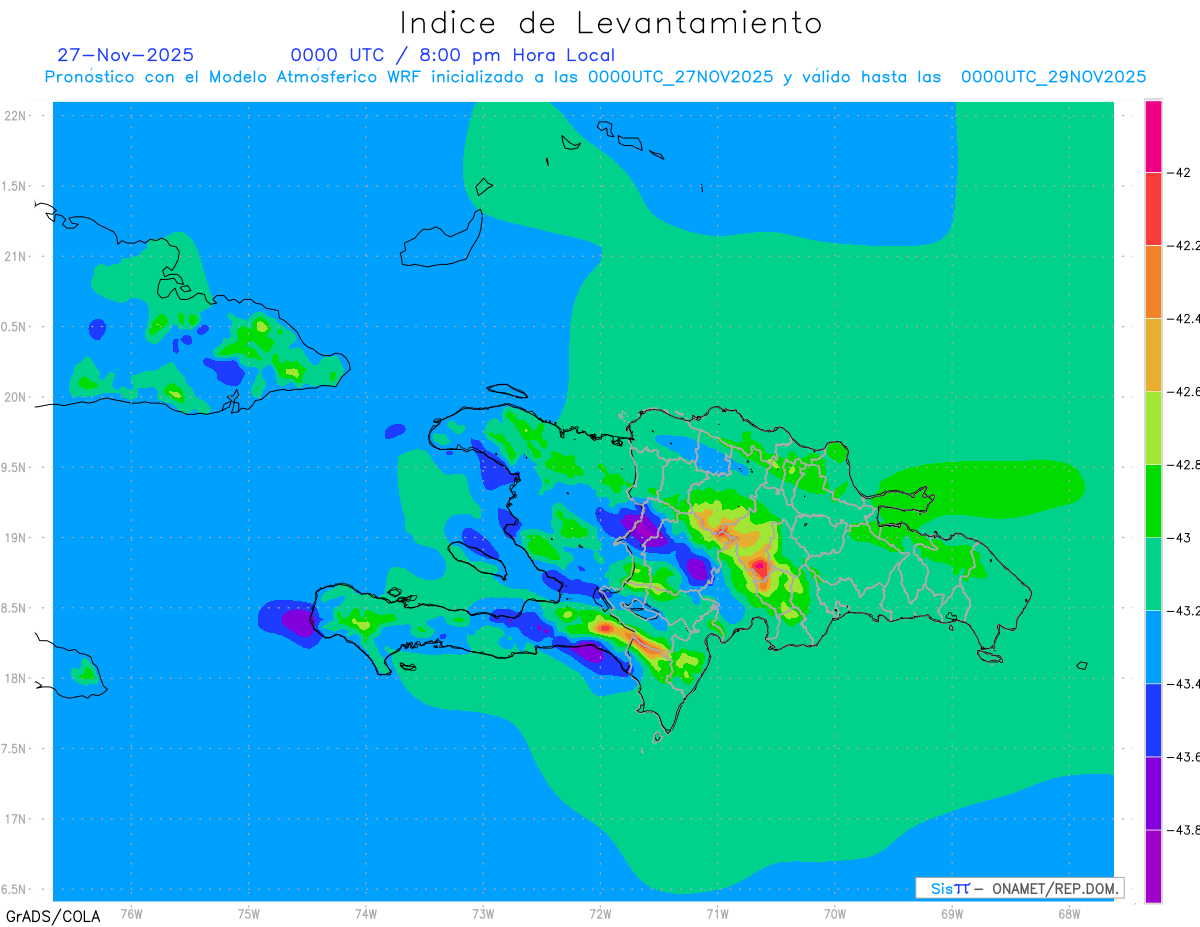This screenshot has width=1200, height=927.
Task: Click the '19N' latitude label
Action: coord(14,537)
